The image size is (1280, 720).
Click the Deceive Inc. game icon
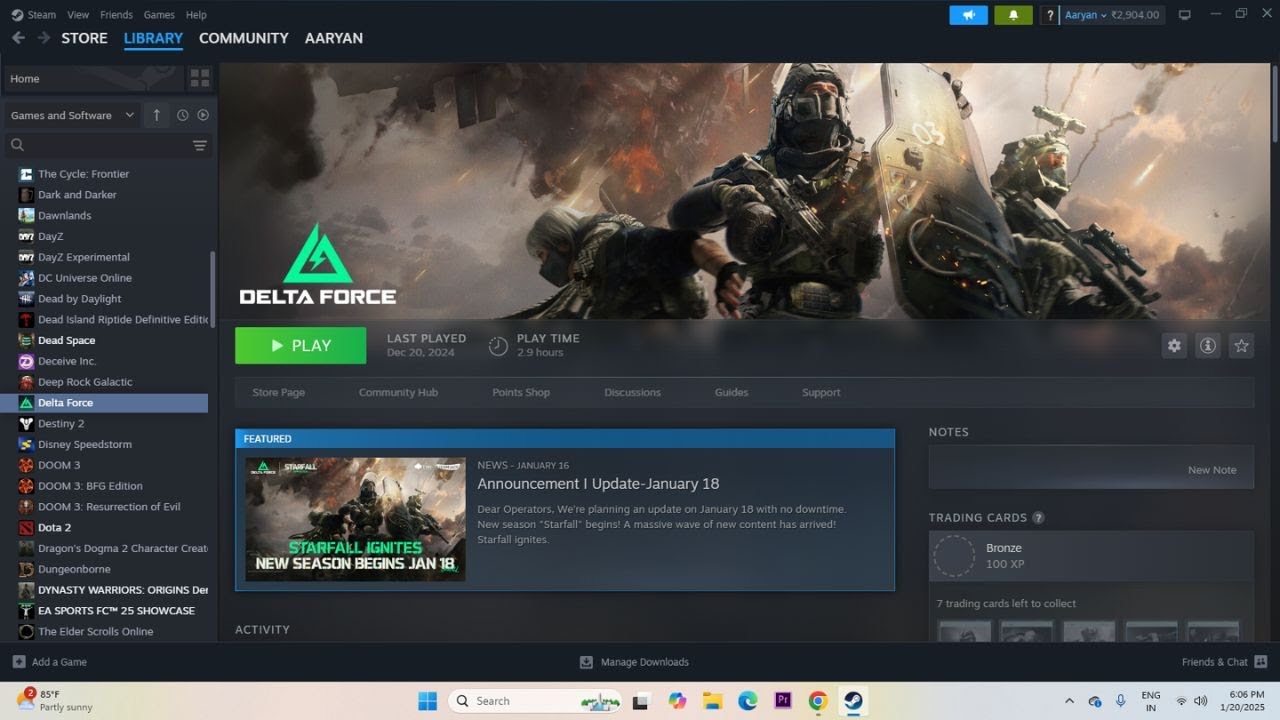[x=26, y=361]
